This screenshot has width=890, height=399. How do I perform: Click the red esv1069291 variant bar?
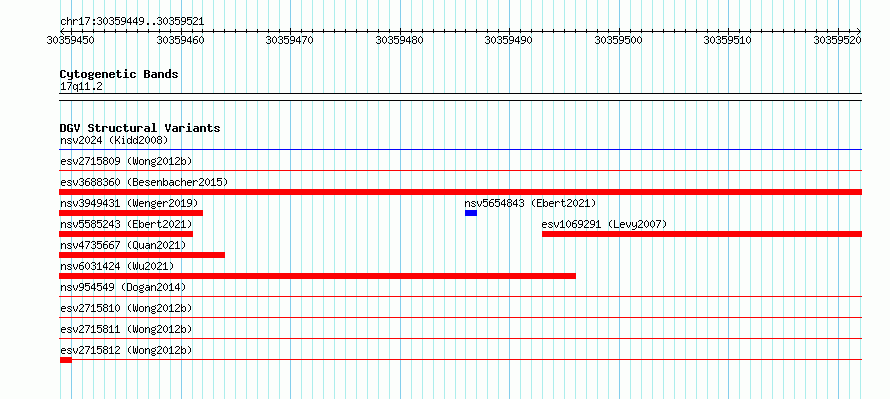tap(702, 234)
